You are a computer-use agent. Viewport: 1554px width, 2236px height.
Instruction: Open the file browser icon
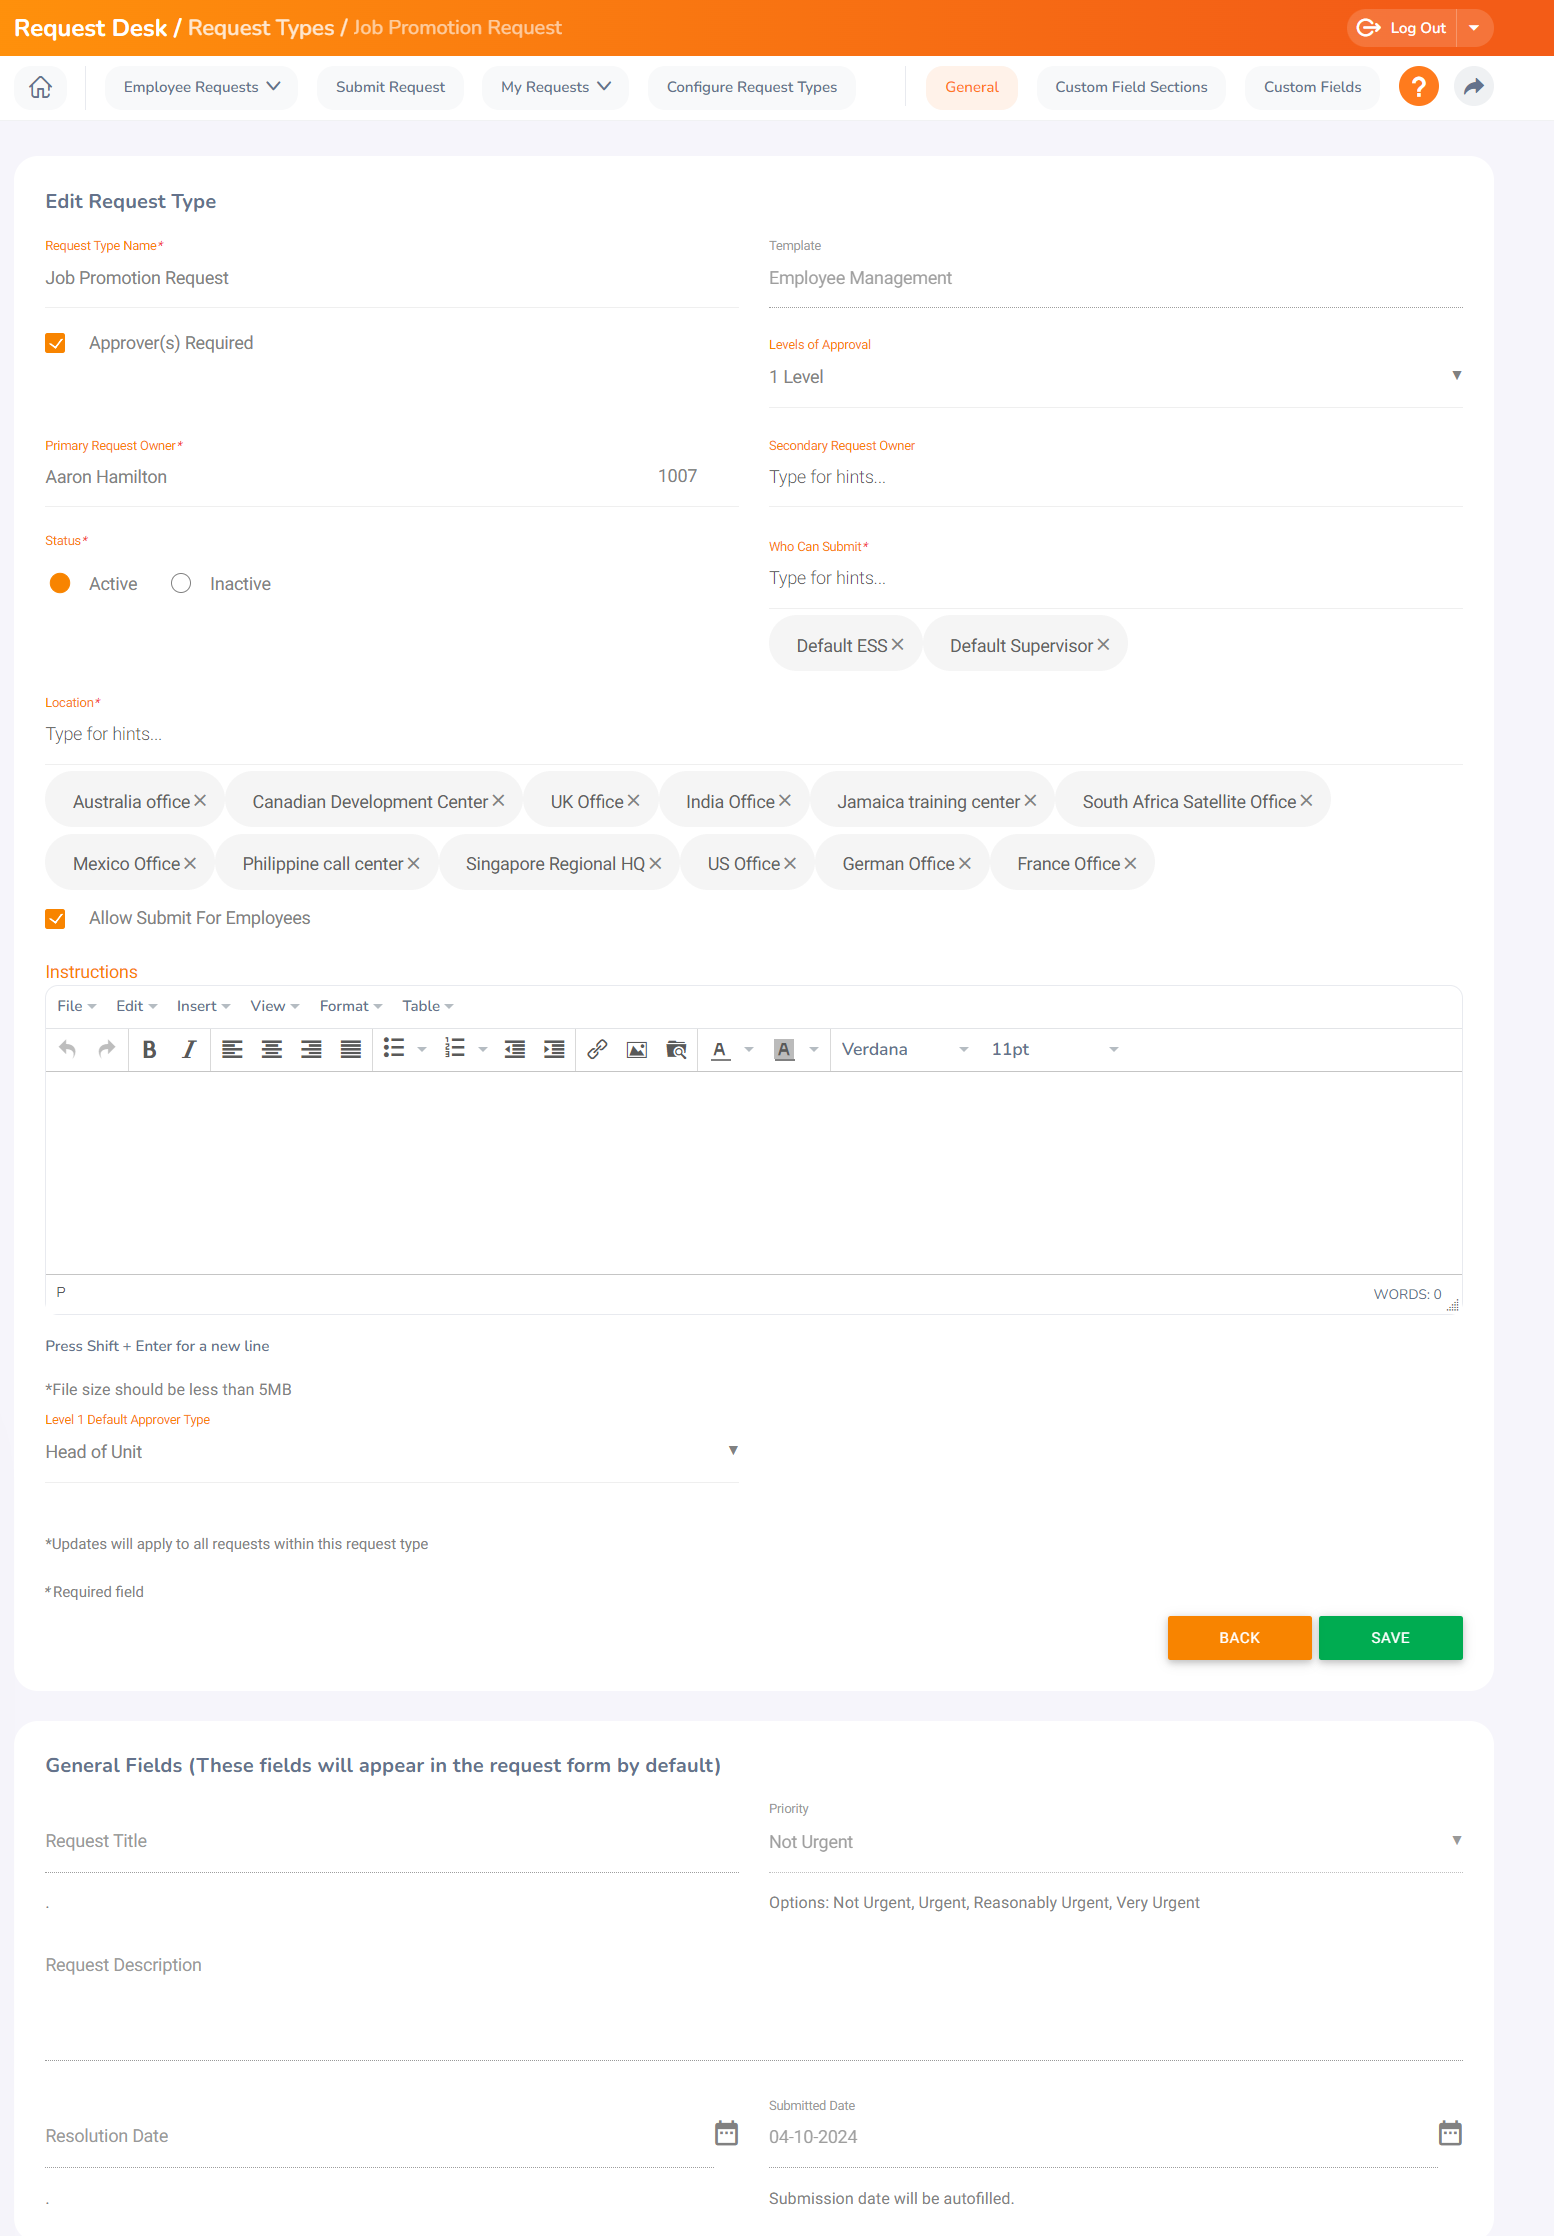coord(677,1049)
